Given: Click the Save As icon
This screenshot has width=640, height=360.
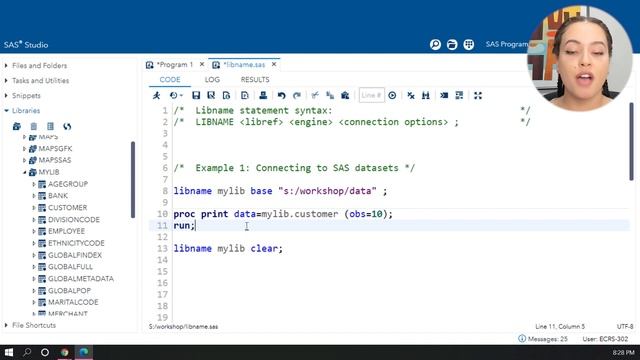Looking at the screenshot, I should 211,96.
